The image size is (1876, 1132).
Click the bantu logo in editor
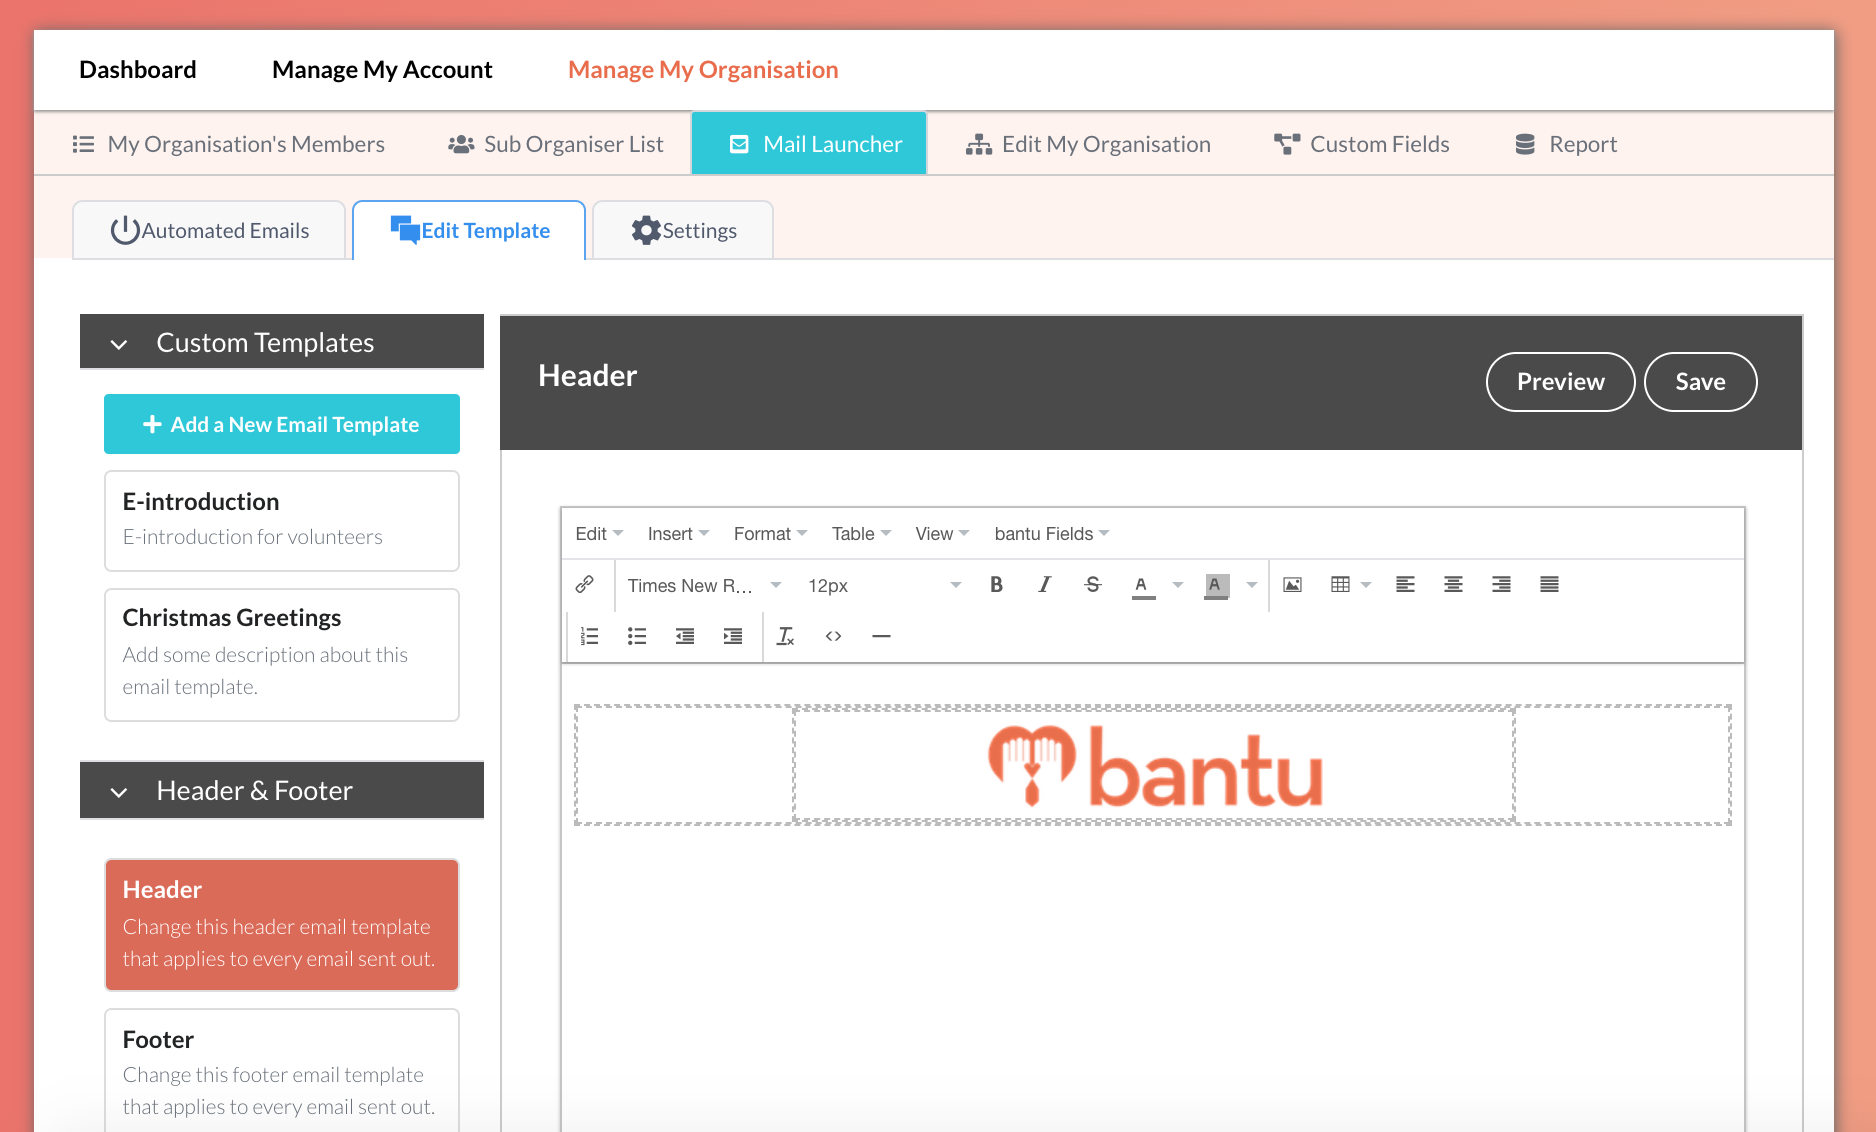(1155, 766)
